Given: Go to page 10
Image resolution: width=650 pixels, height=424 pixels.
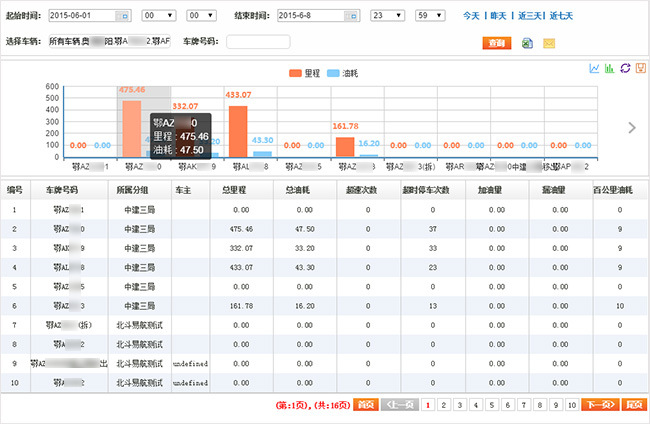Looking at the screenshot, I should coord(572,405).
